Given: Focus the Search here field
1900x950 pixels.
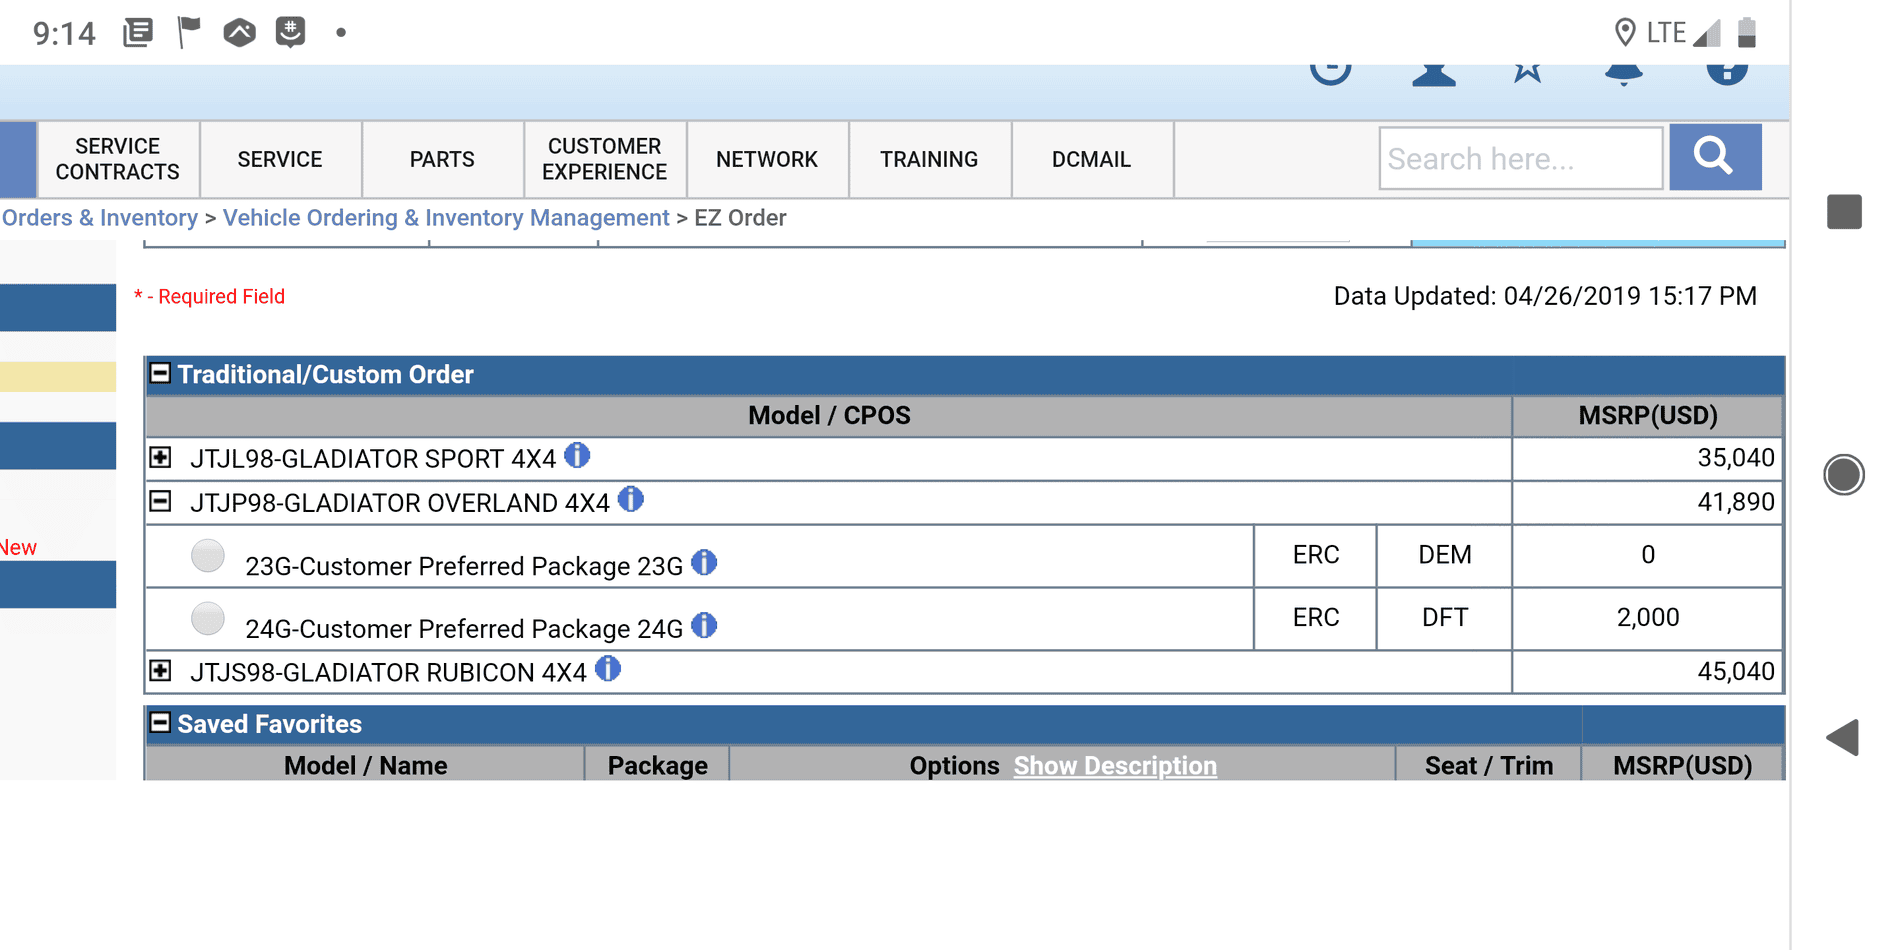Looking at the screenshot, I should pos(1521,158).
